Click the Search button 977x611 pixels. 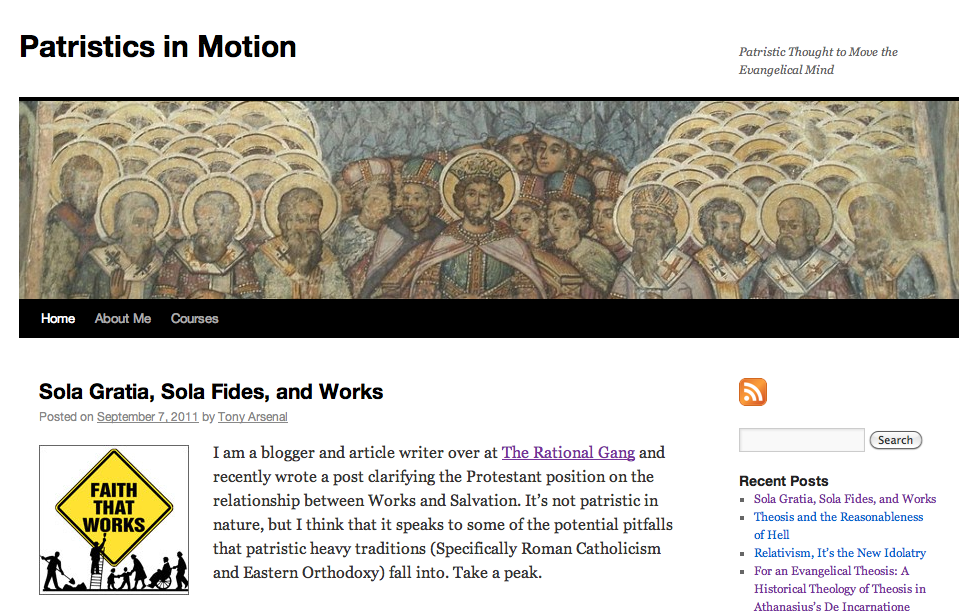coord(895,440)
